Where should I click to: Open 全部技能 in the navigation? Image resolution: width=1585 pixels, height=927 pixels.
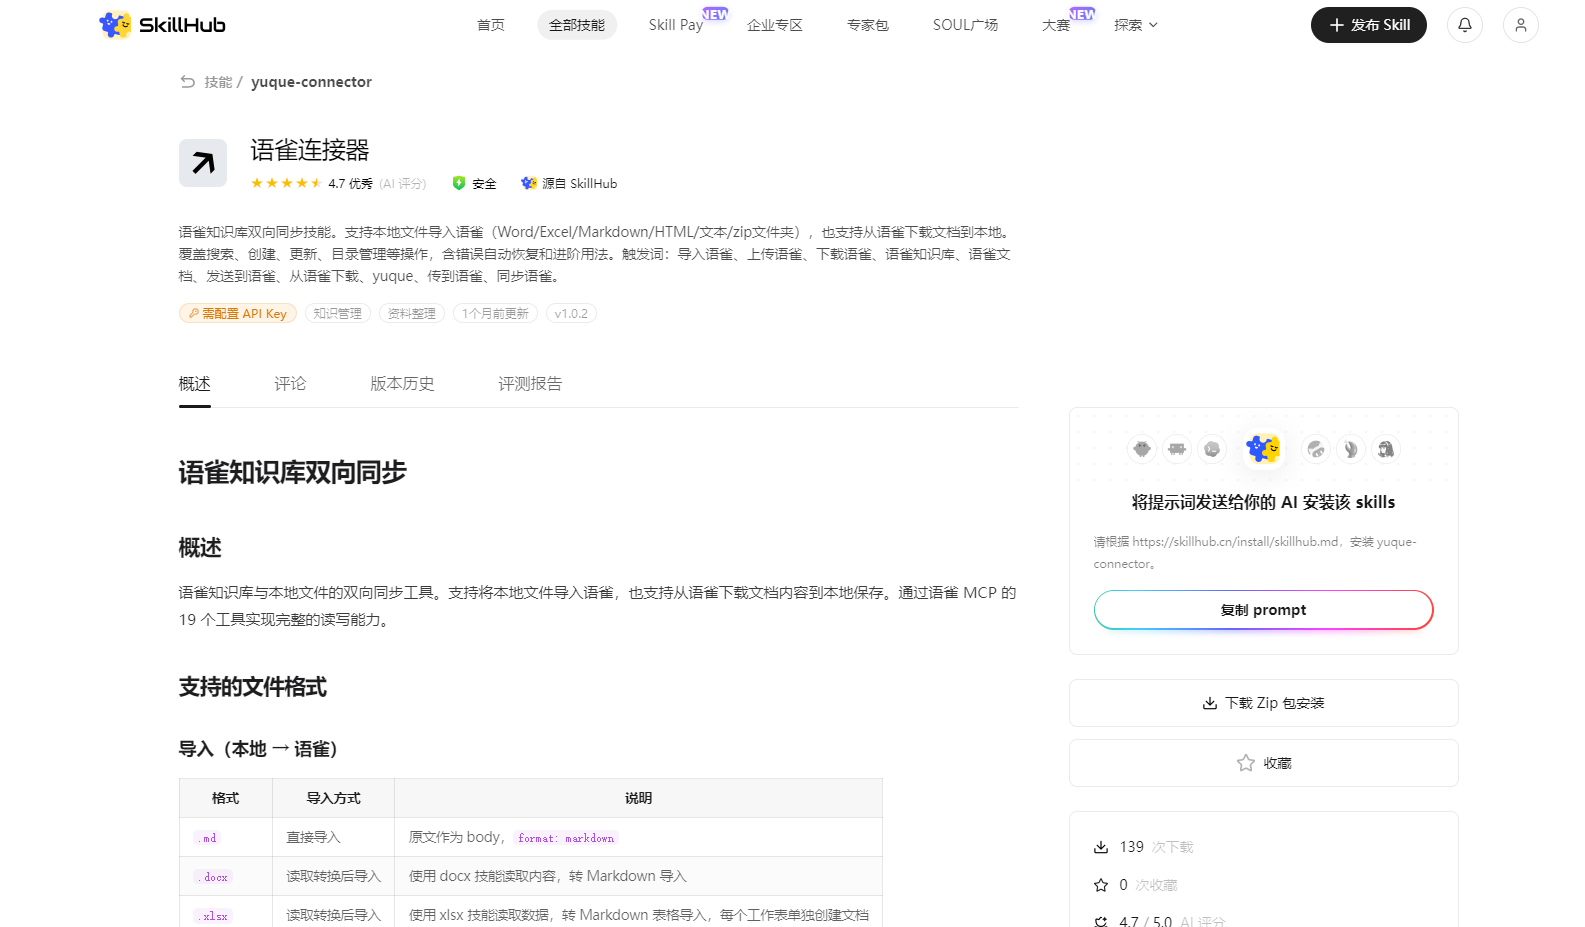(577, 25)
